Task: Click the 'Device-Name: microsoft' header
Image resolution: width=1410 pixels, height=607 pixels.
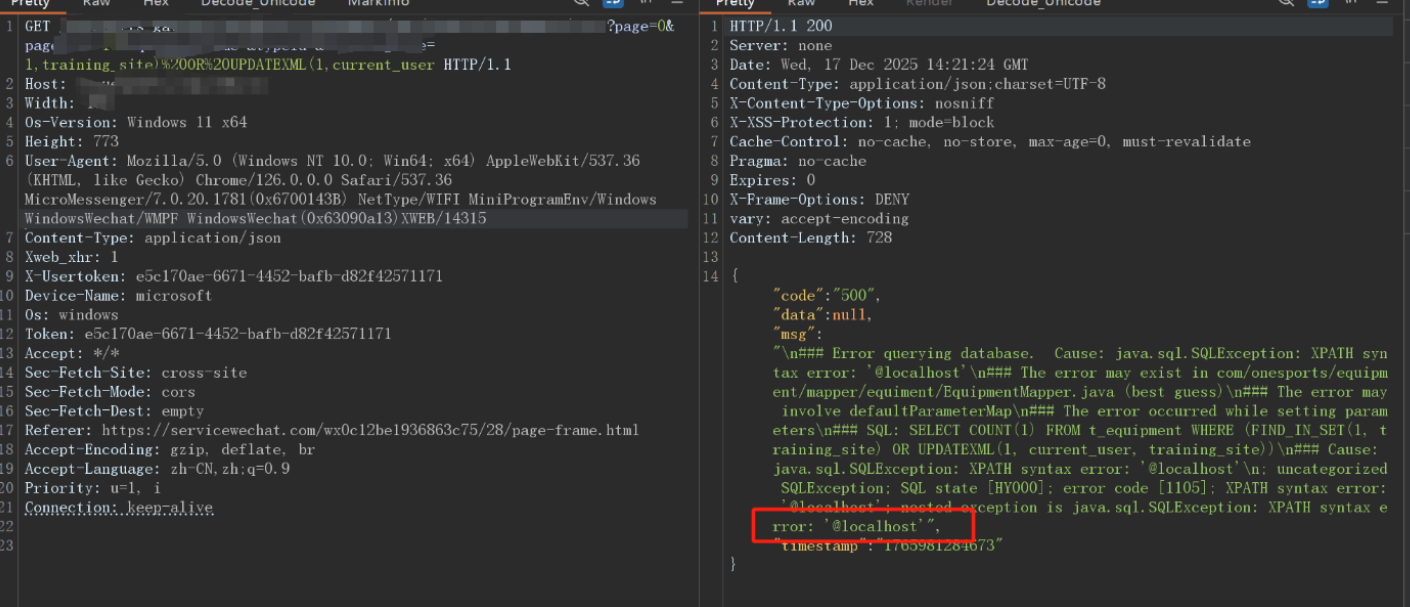Action: pos(118,296)
